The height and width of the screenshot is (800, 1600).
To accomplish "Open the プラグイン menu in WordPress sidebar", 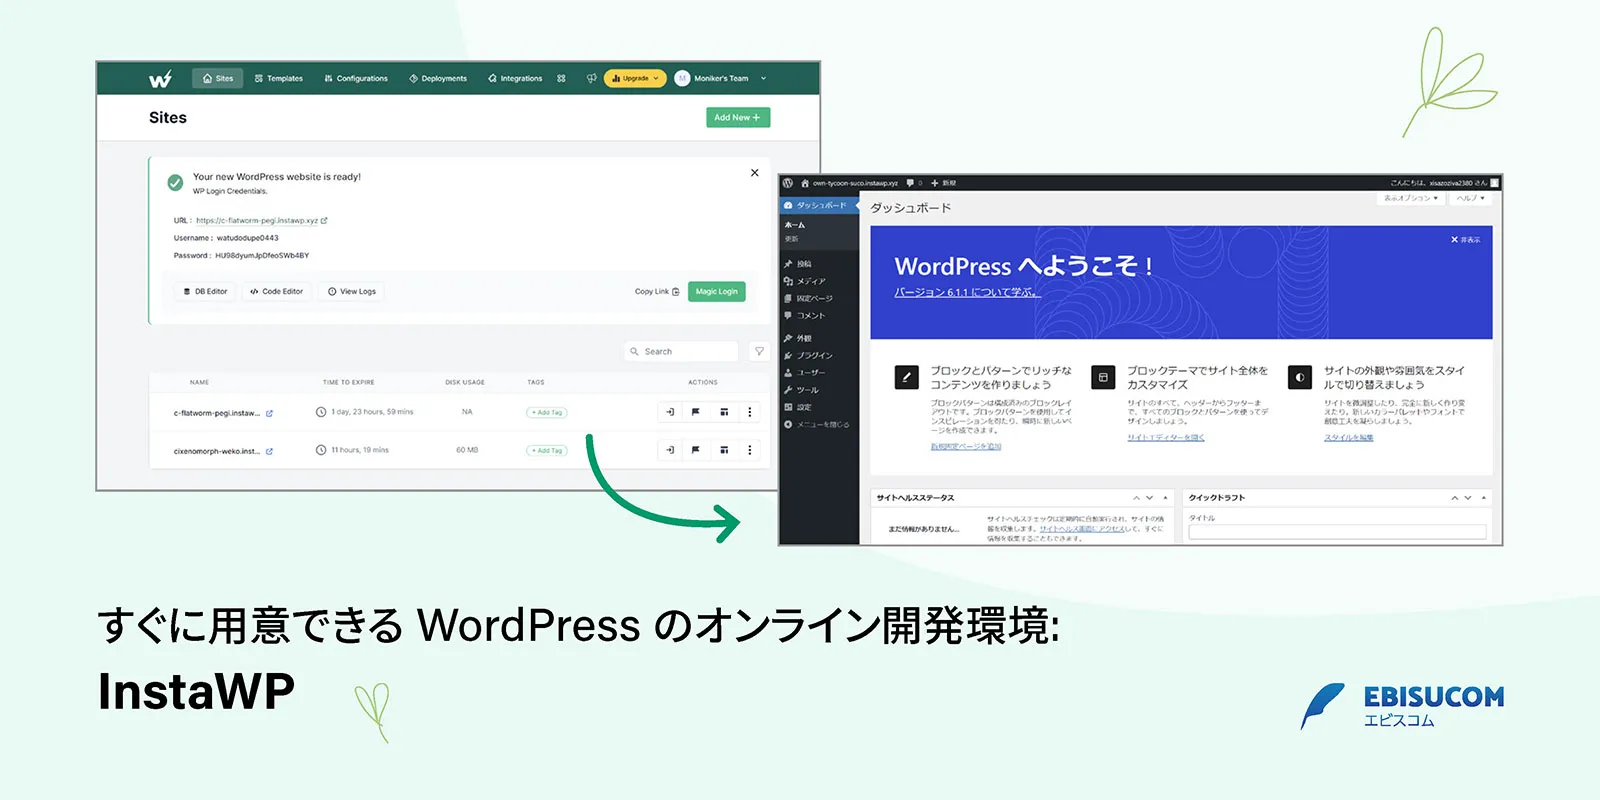I will pyautogui.click(x=813, y=355).
